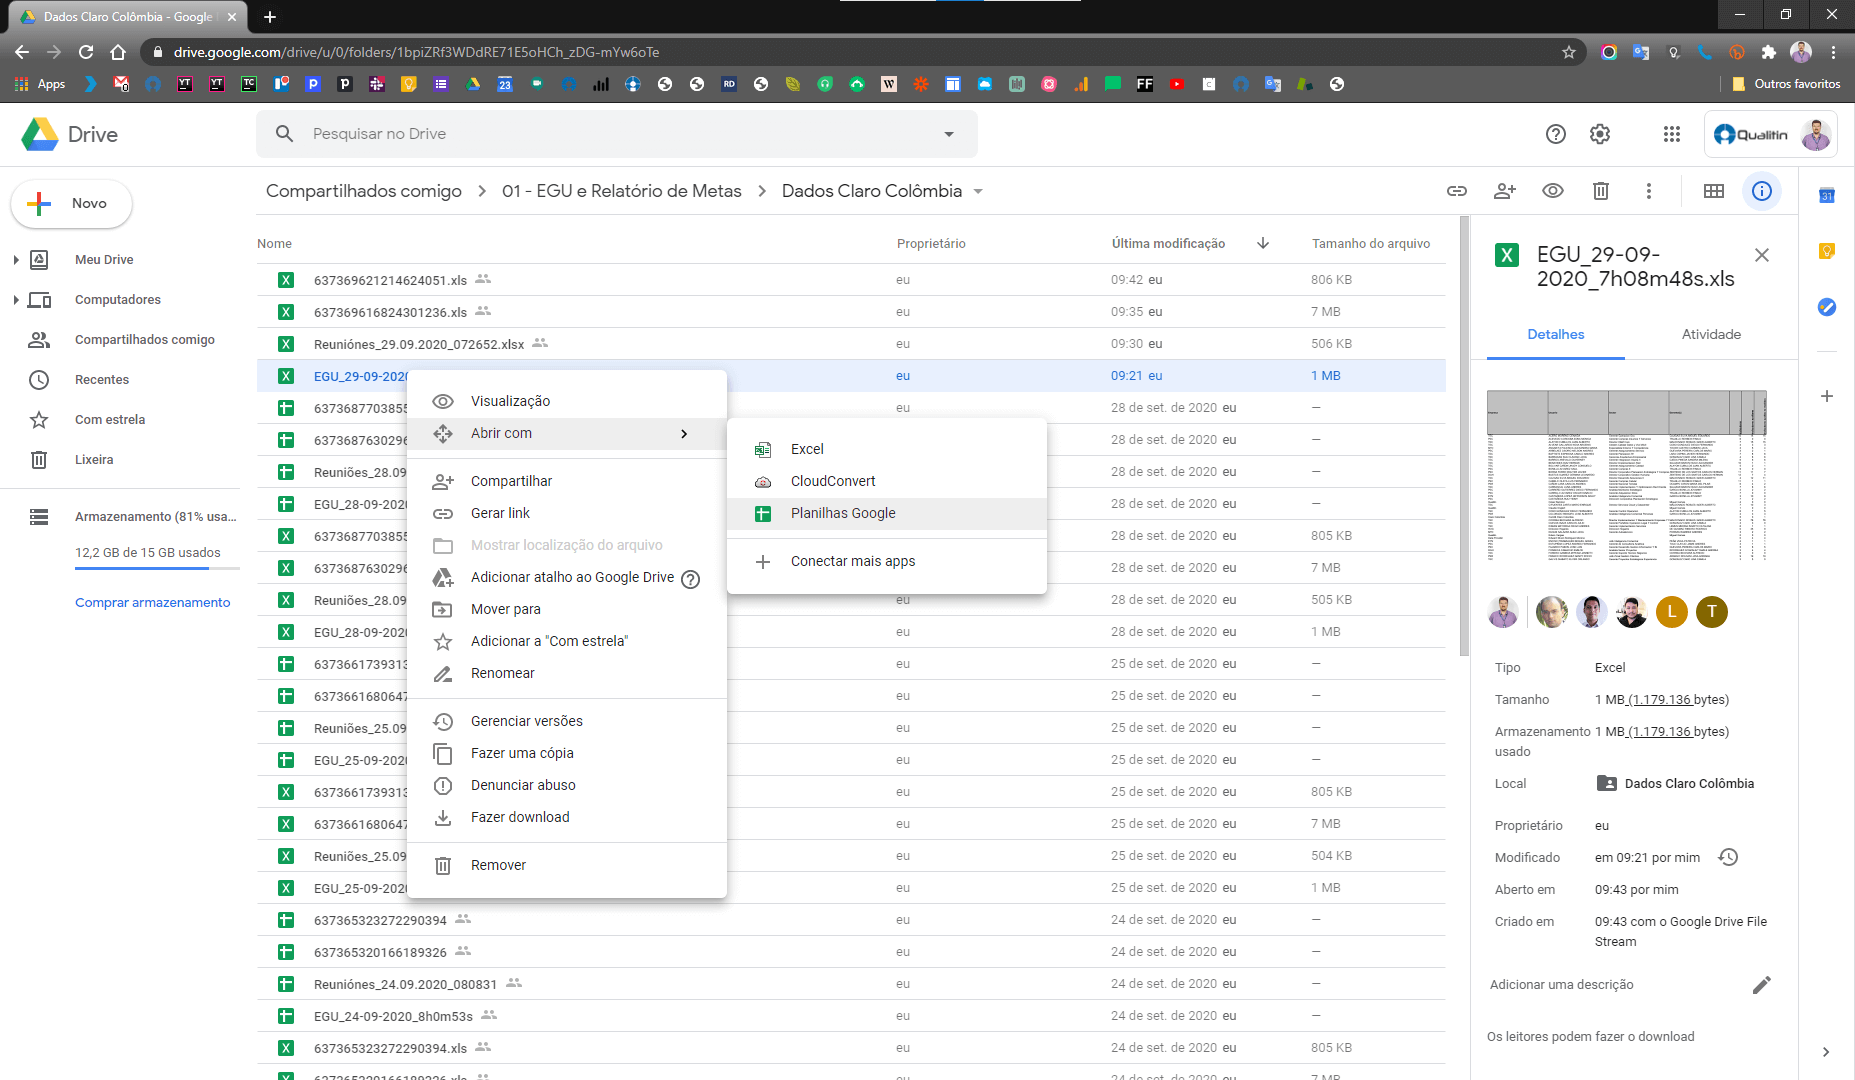Click the storage usage progress bar
The height and width of the screenshot is (1080, 1855).
(157, 569)
